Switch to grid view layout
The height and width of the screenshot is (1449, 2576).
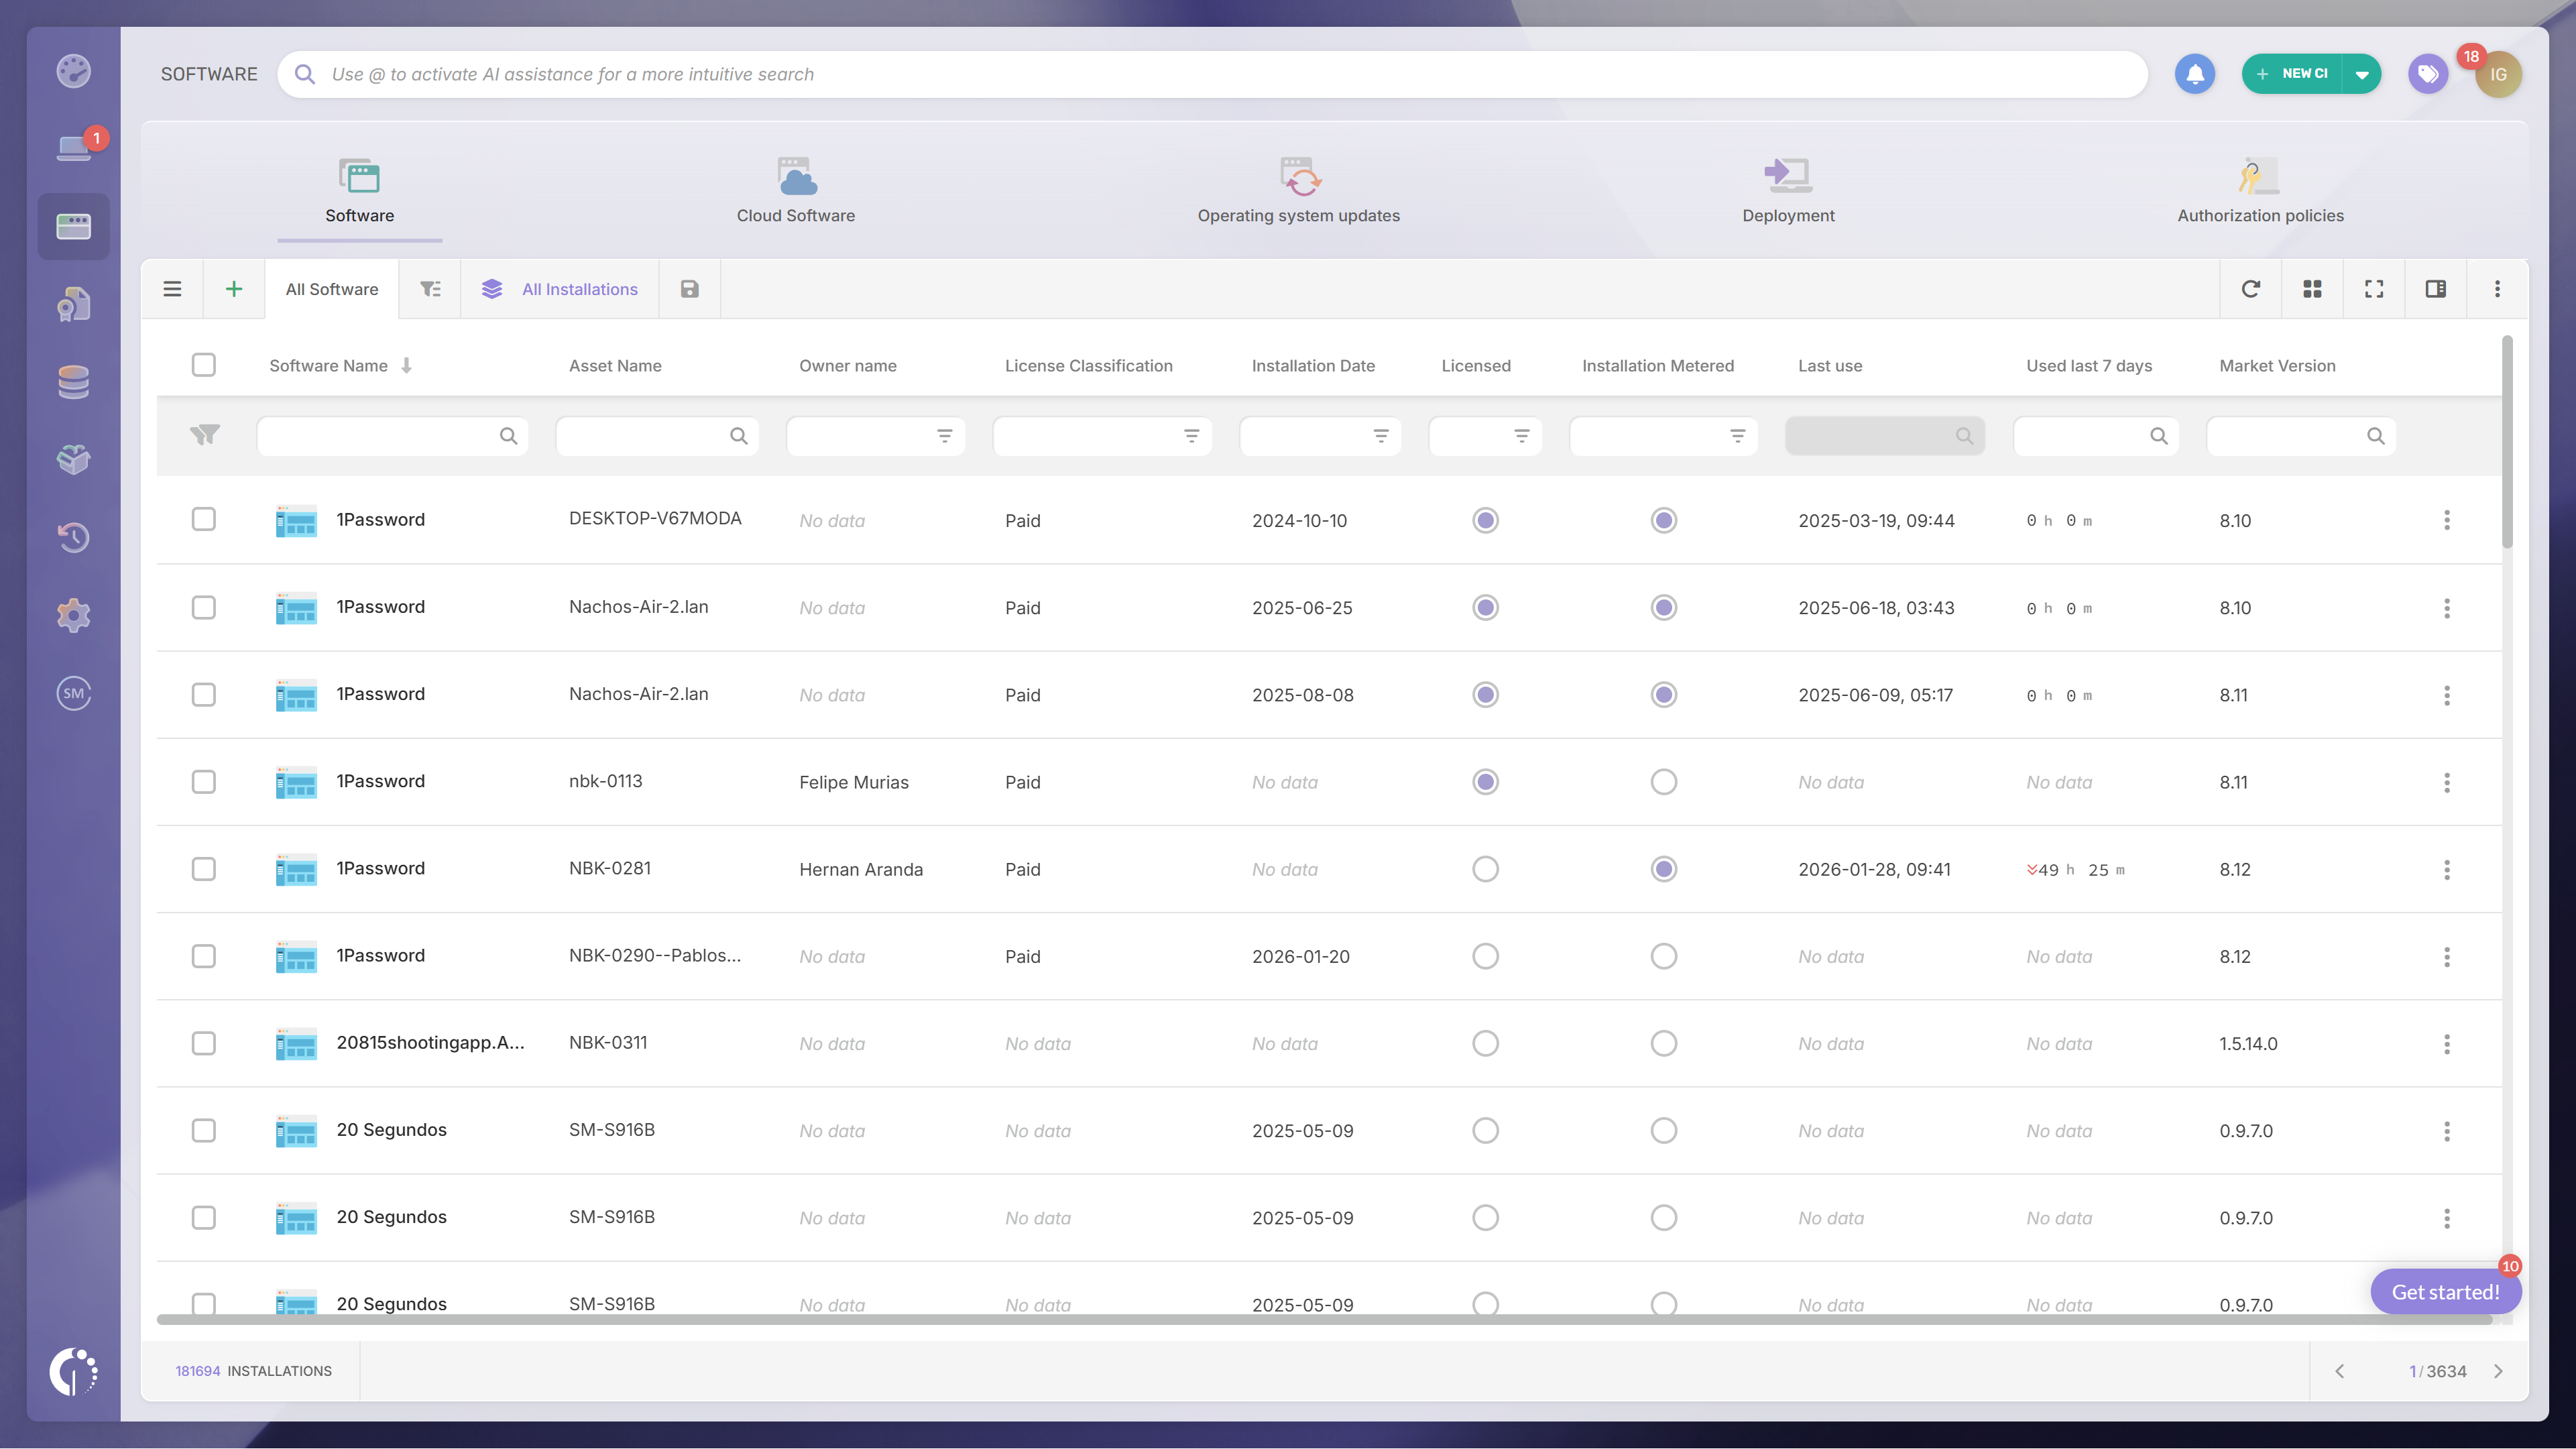click(2312, 288)
